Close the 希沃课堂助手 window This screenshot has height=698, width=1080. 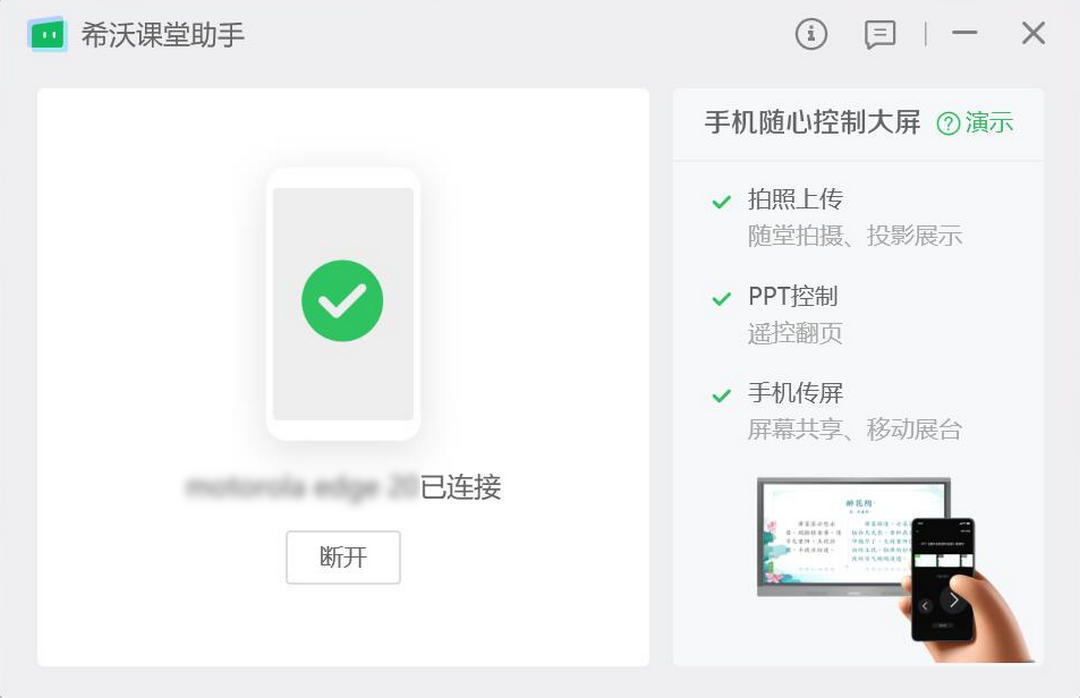[1033, 34]
